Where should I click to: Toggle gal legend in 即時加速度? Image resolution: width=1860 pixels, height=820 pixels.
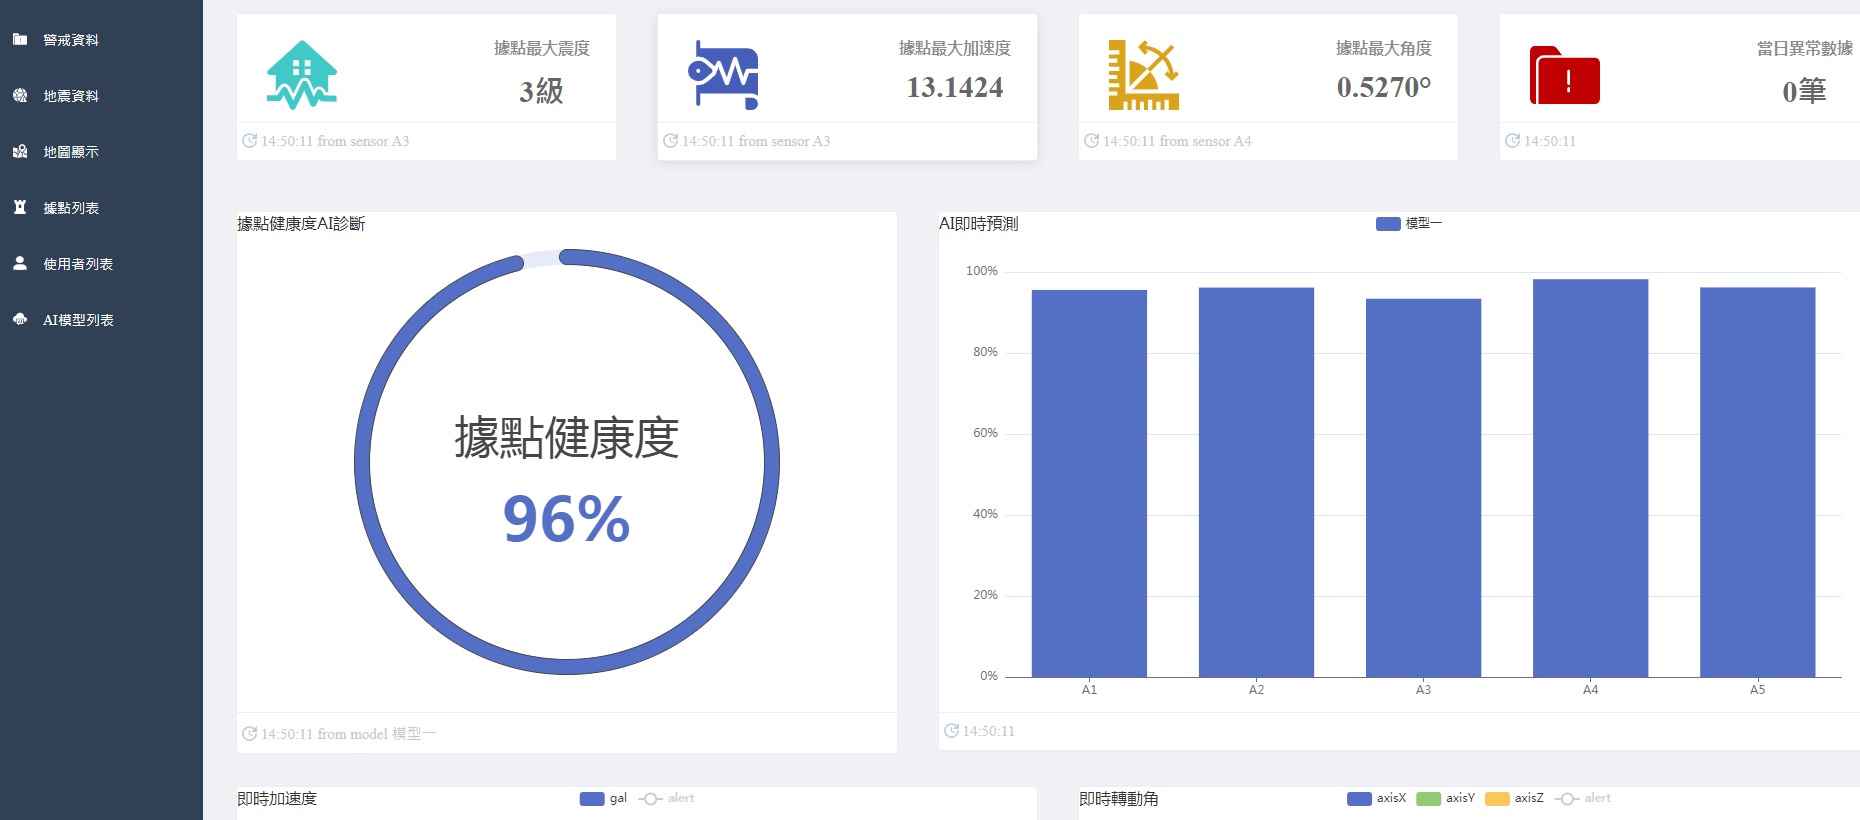point(603,798)
